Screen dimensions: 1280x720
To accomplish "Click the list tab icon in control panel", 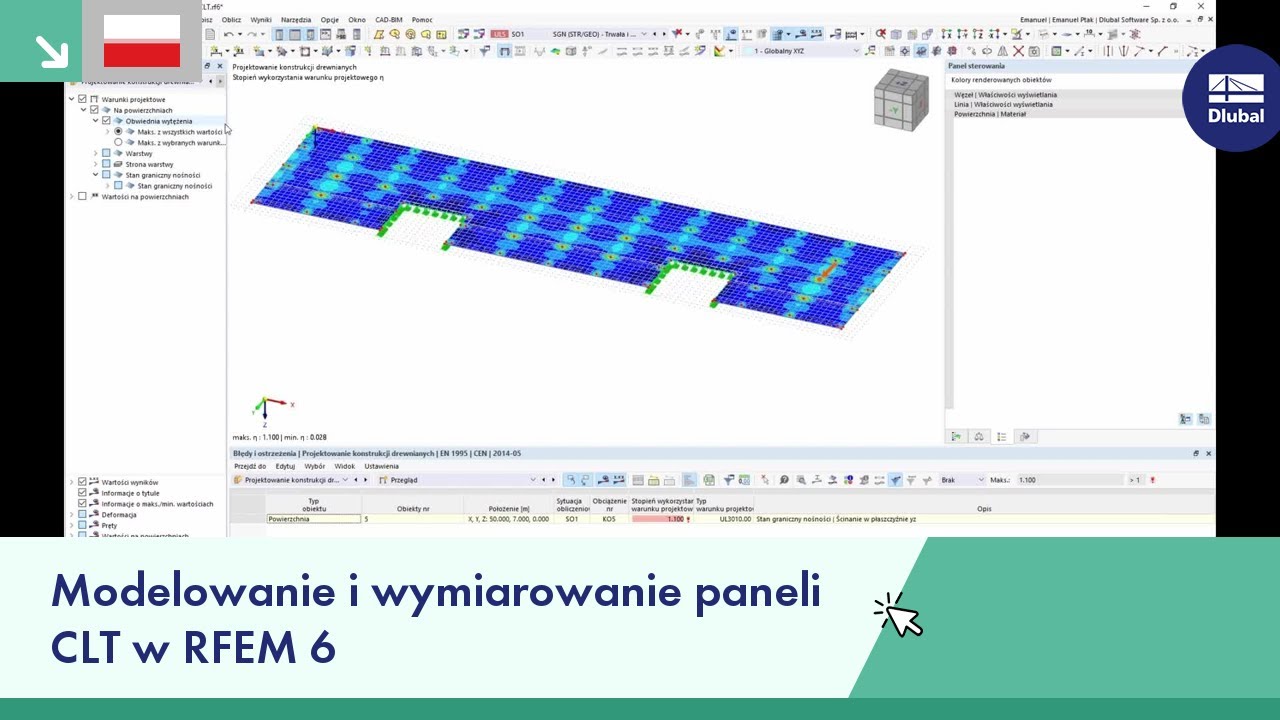I will (1002, 436).
